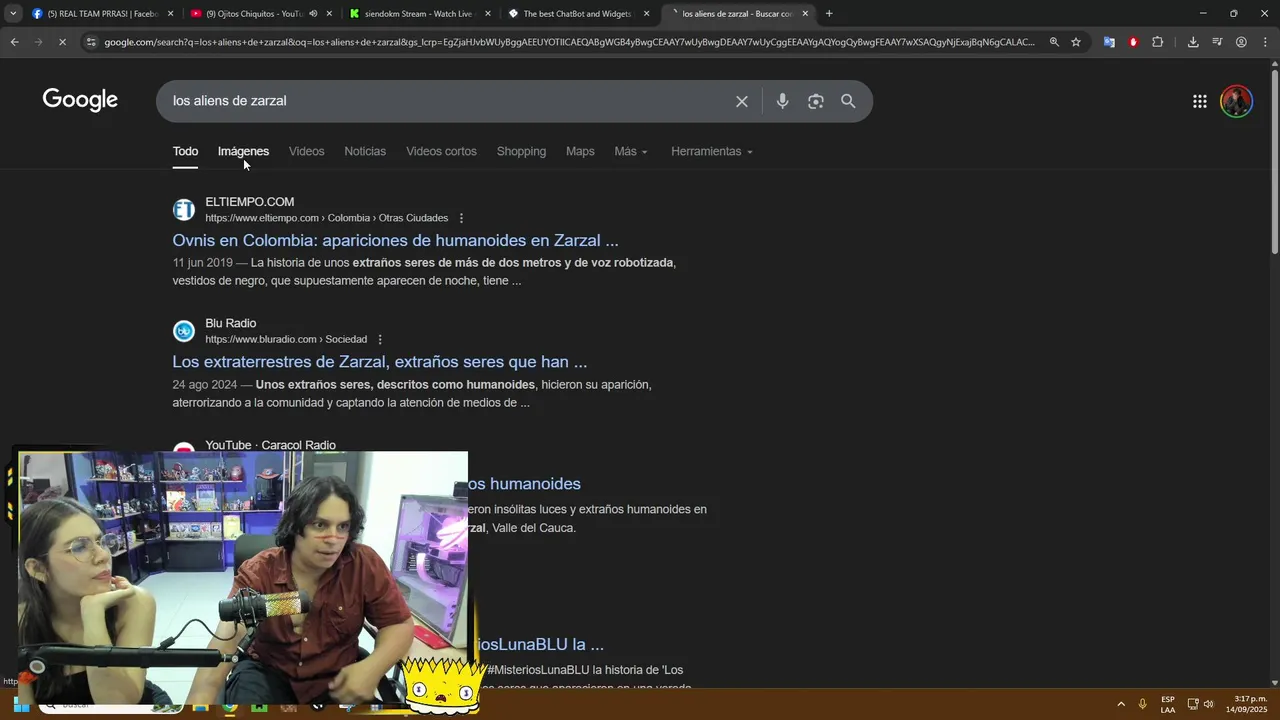This screenshot has height=720, width=1280.
Task: Open the eltiempo.com URL breadcrumb
Action: tap(326, 218)
